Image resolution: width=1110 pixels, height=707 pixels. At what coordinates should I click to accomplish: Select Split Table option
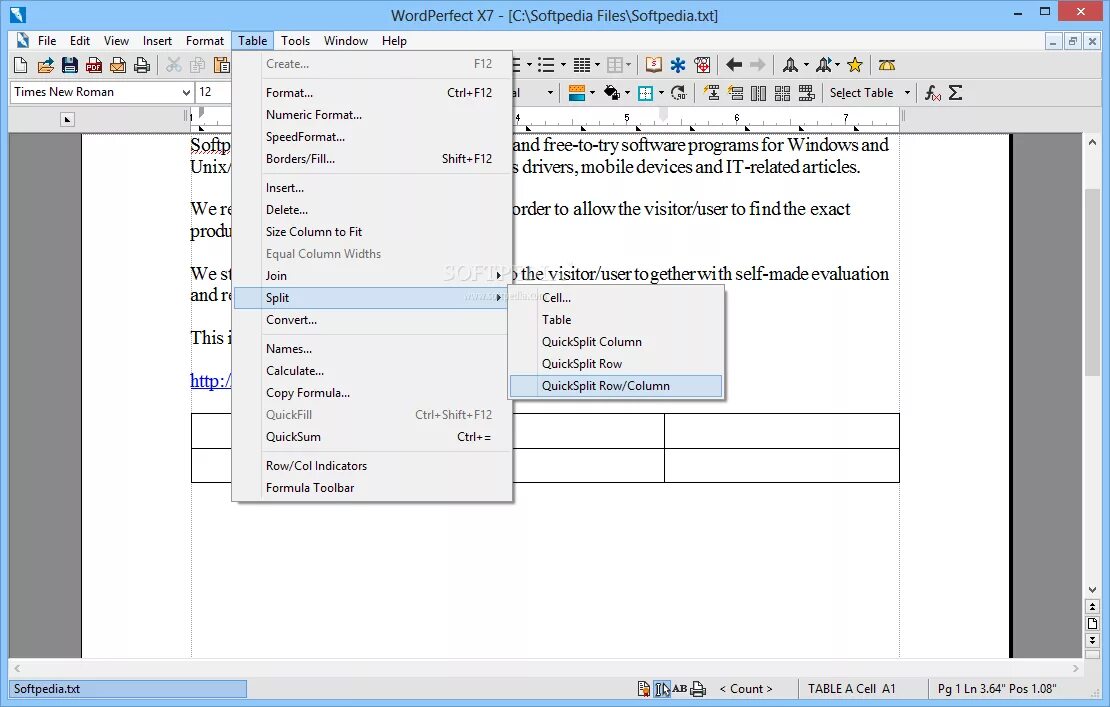click(x=616, y=320)
